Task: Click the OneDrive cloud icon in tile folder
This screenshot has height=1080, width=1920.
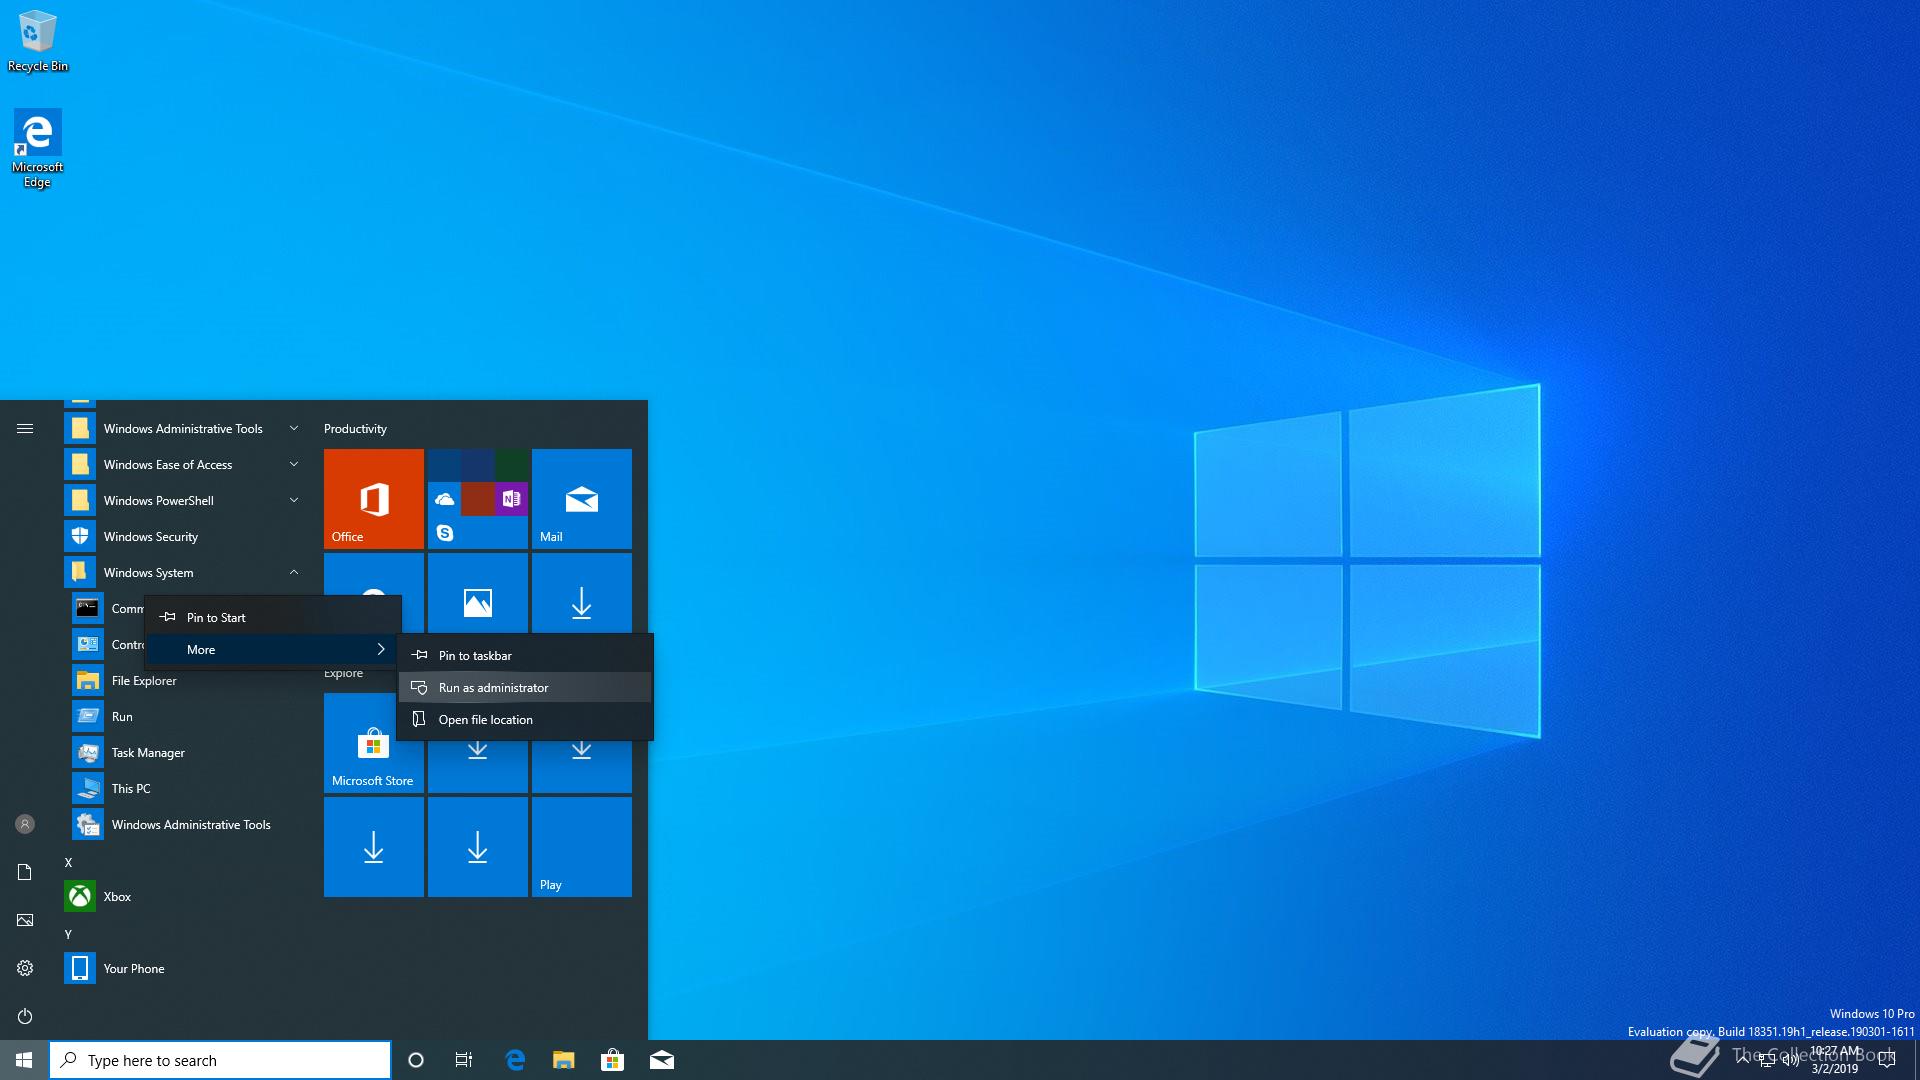Action: (445, 498)
